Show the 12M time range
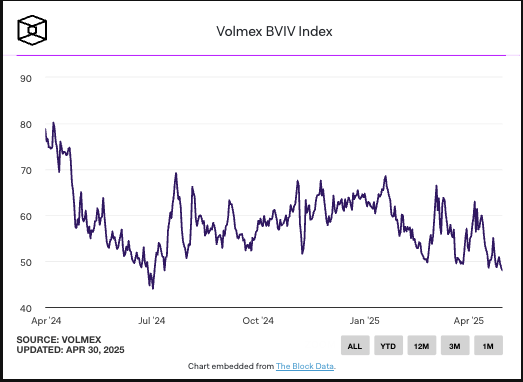 click(x=422, y=346)
